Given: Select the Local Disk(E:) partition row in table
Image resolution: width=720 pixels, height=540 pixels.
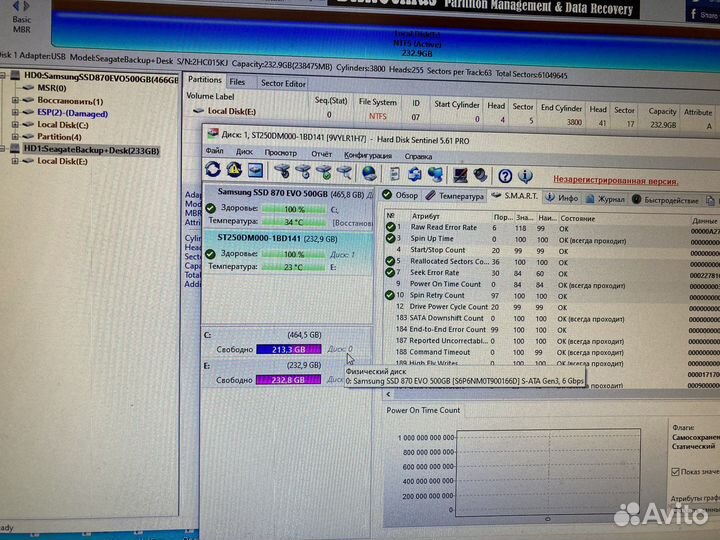Looking at the screenshot, I should pos(450,117).
